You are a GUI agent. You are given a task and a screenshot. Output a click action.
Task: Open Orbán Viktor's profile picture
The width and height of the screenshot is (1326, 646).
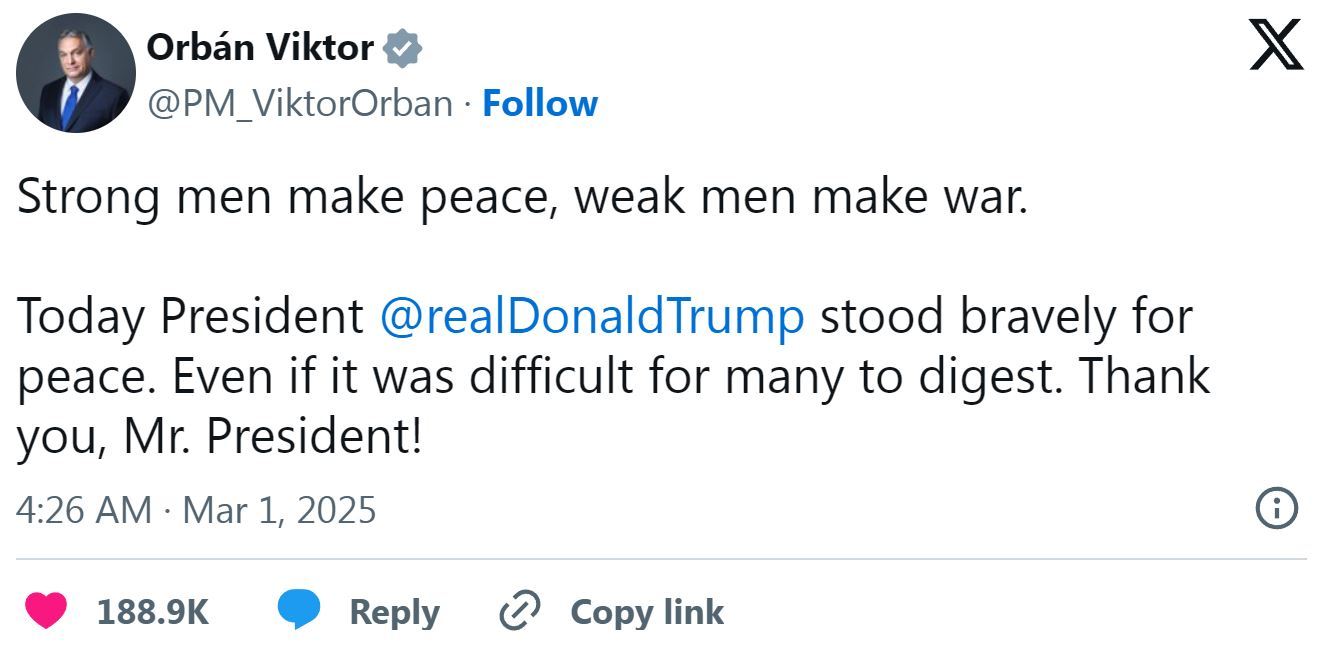(x=76, y=73)
